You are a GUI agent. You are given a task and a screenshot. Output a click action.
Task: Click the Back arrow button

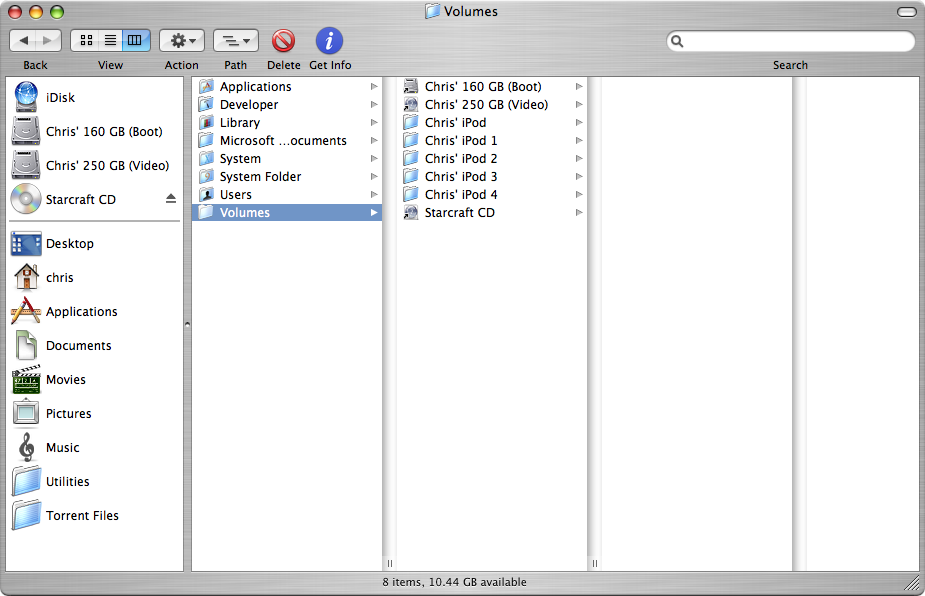click(22, 41)
